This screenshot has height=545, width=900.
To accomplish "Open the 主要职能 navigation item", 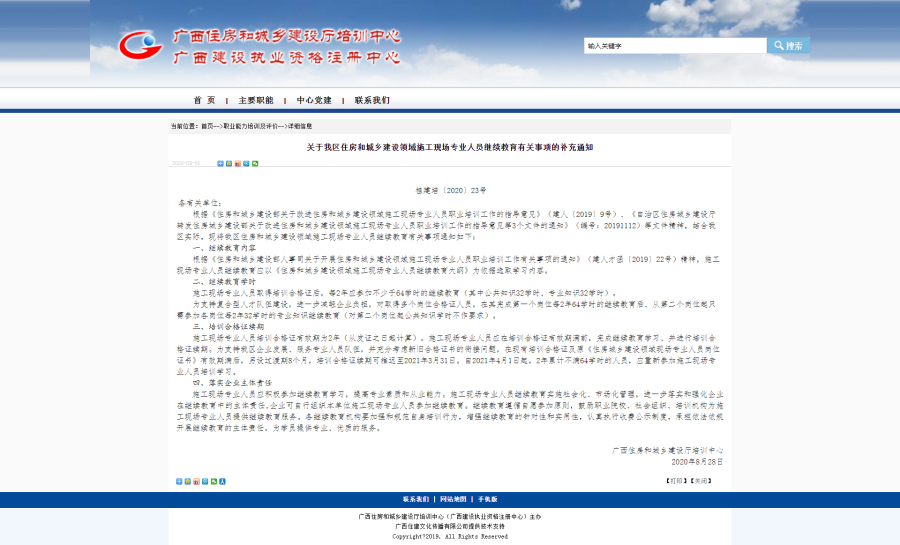I will pos(256,100).
